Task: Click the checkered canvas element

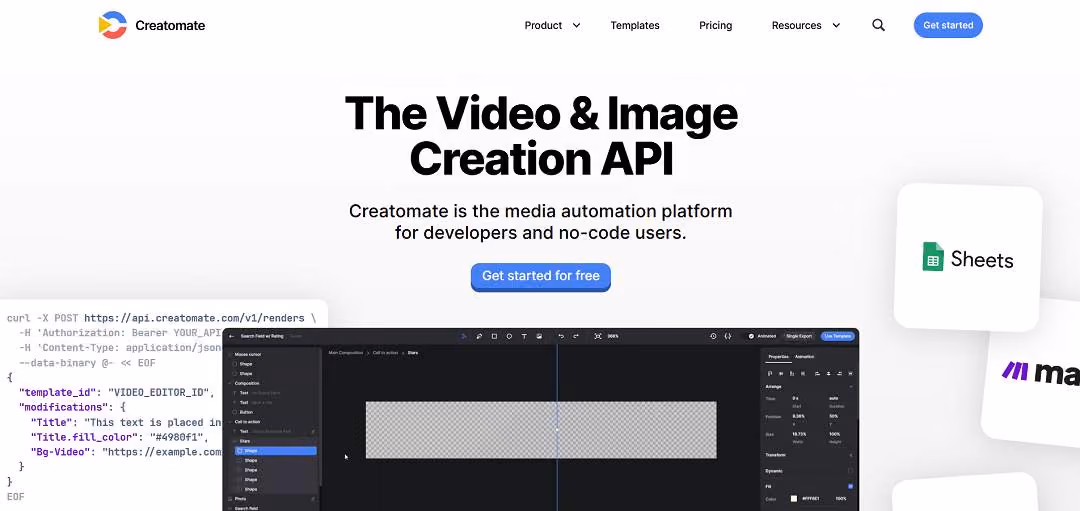Action: [x=541, y=430]
